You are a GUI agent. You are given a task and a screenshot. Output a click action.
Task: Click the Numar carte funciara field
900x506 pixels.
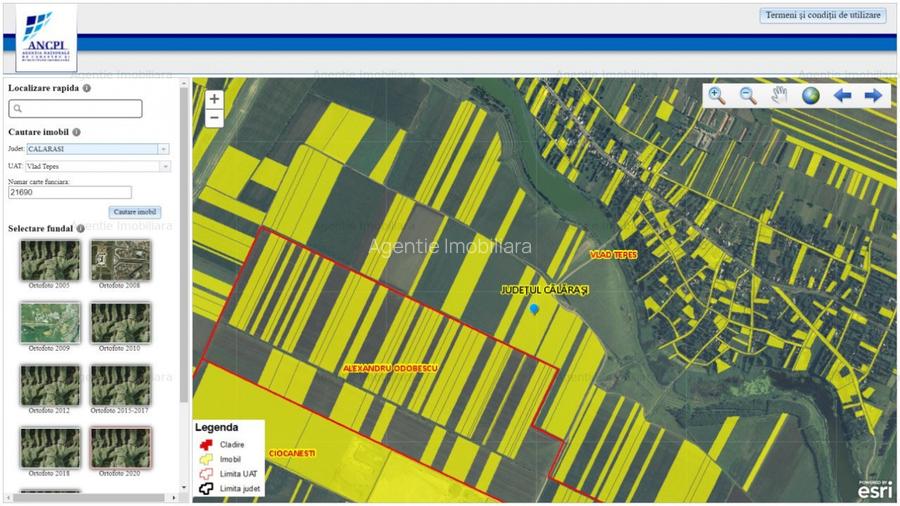[70, 192]
